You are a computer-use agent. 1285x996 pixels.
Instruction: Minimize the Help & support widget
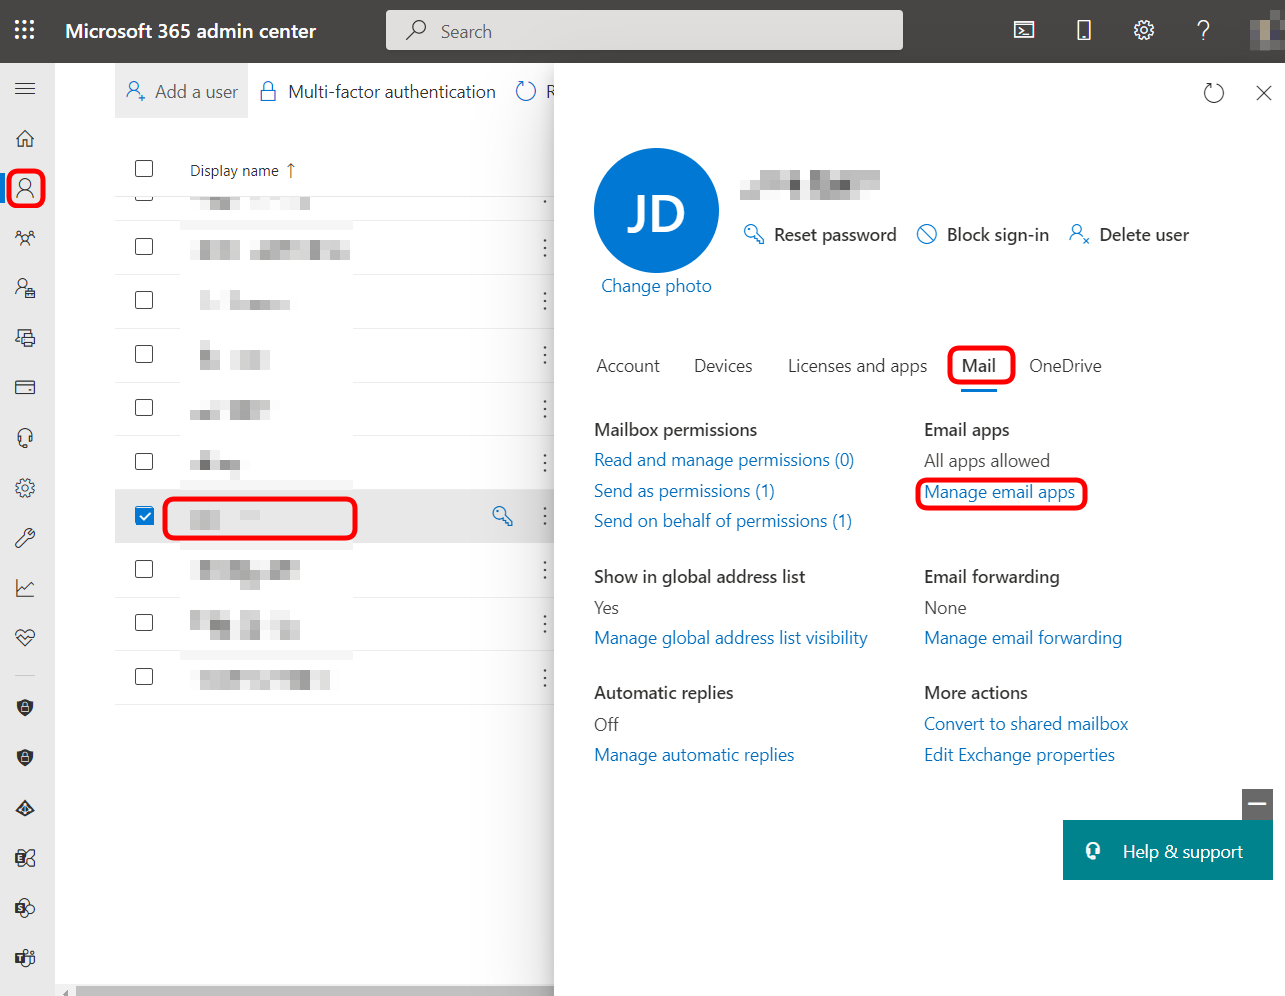[x=1257, y=804]
